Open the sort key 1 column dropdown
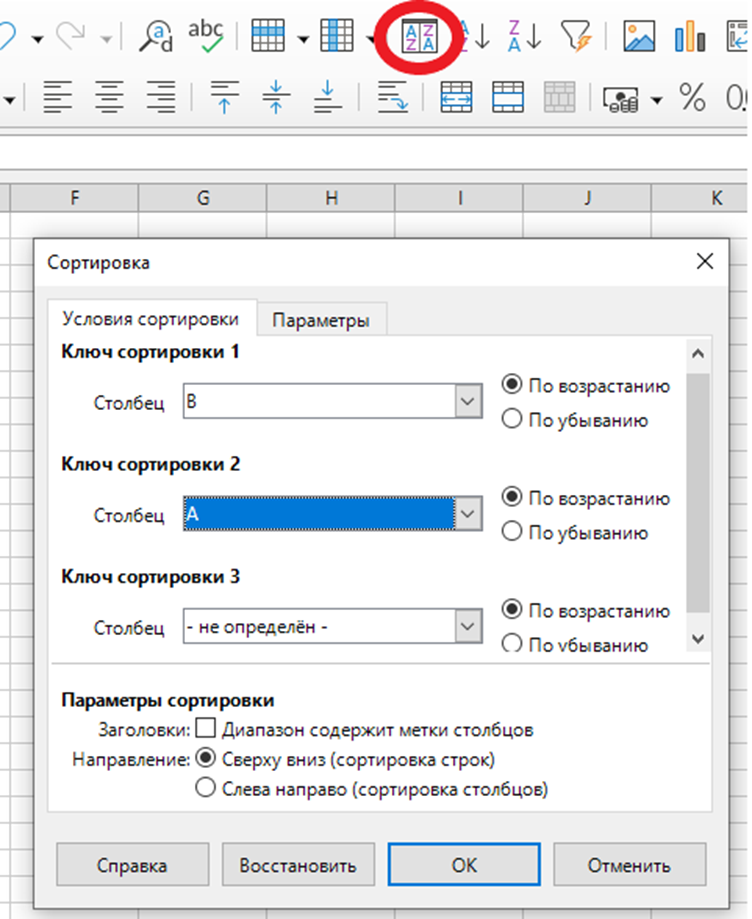 (468, 402)
